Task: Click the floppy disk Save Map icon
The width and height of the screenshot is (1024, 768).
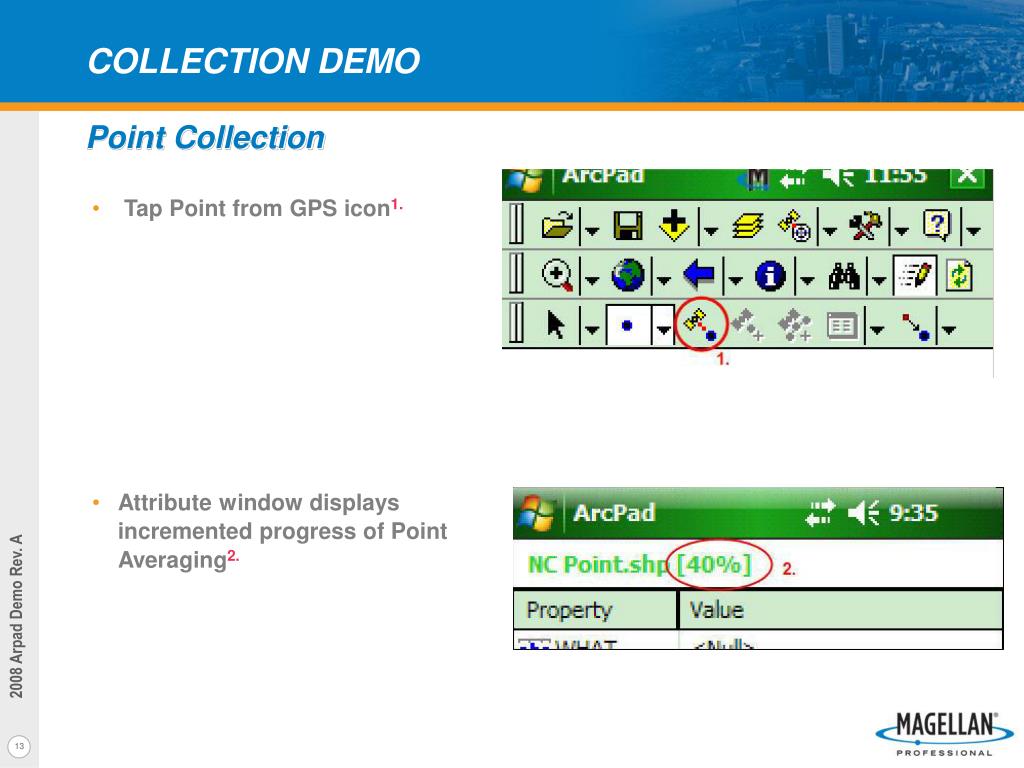Action: tap(628, 227)
